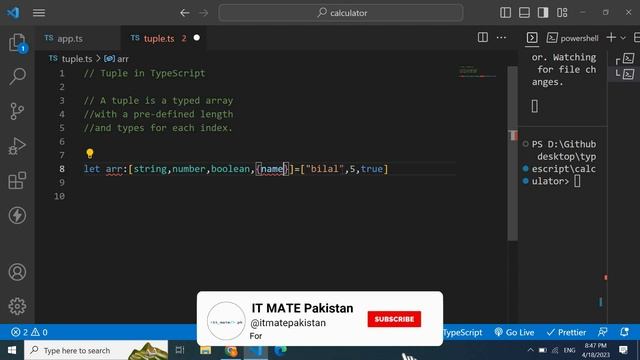The height and width of the screenshot is (360, 640).
Task: Select the first terminal in terminal list
Action: point(629,59)
